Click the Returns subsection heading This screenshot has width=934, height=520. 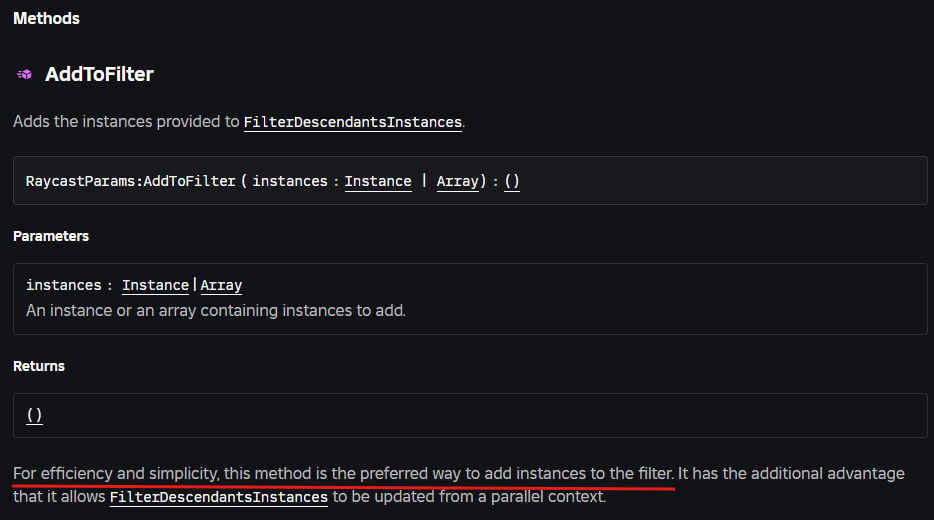[39, 366]
